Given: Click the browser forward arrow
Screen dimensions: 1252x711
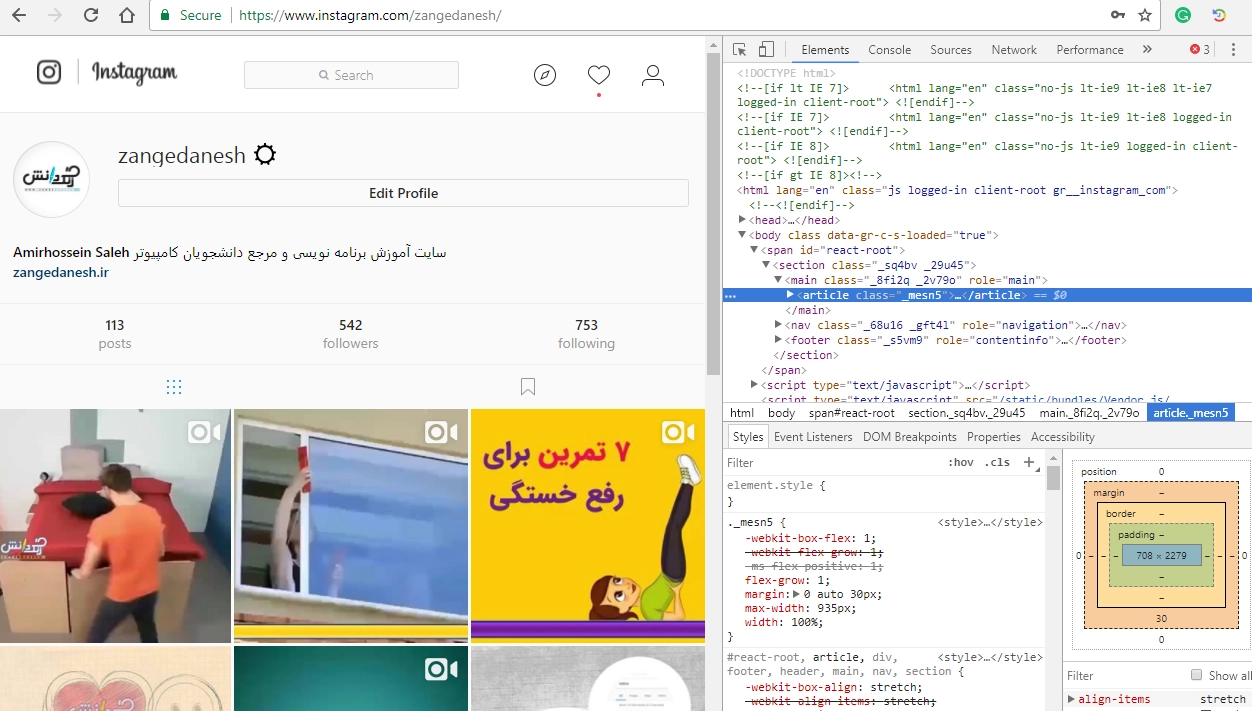Looking at the screenshot, I should coord(55,15).
